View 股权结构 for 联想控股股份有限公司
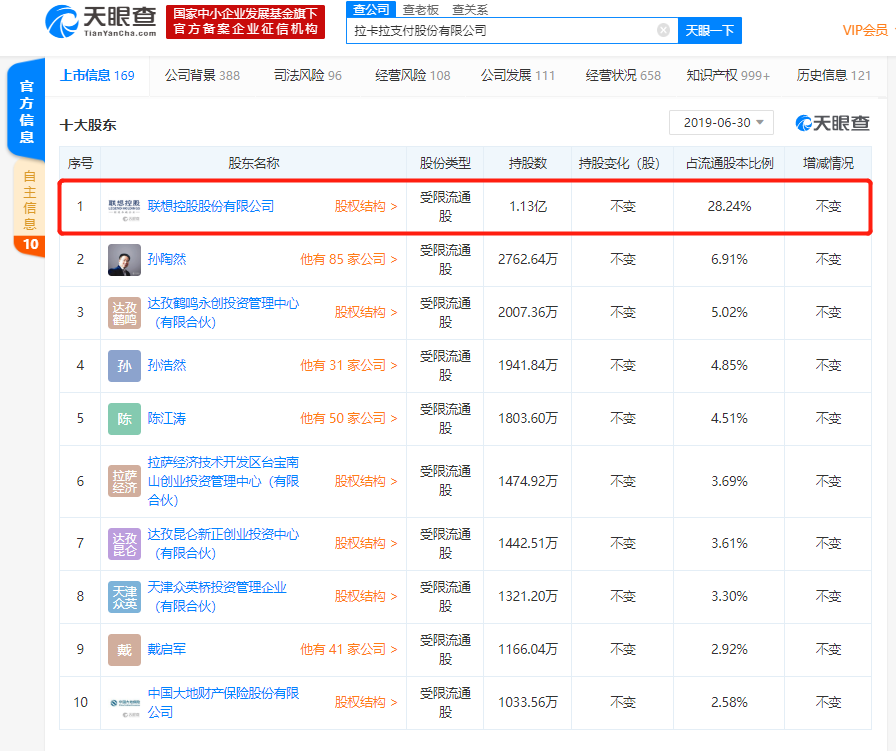 pos(366,206)
